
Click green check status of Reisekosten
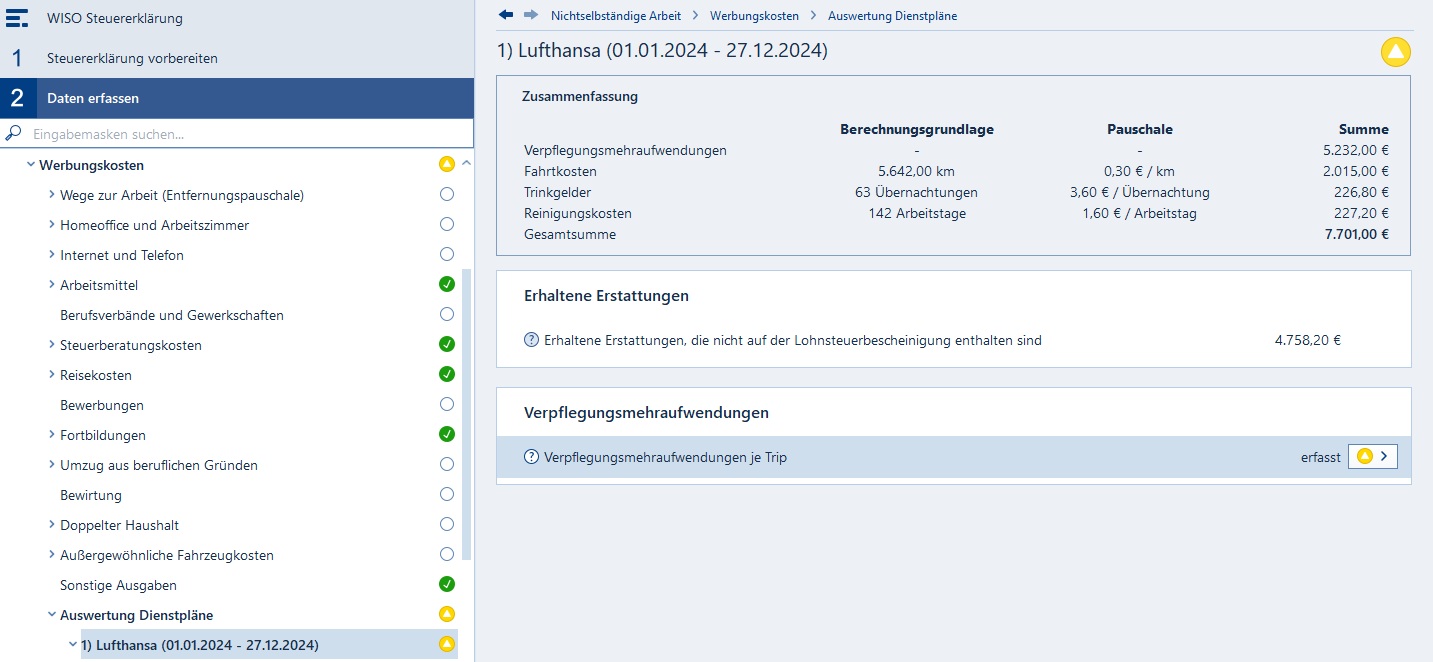point(447,374)
